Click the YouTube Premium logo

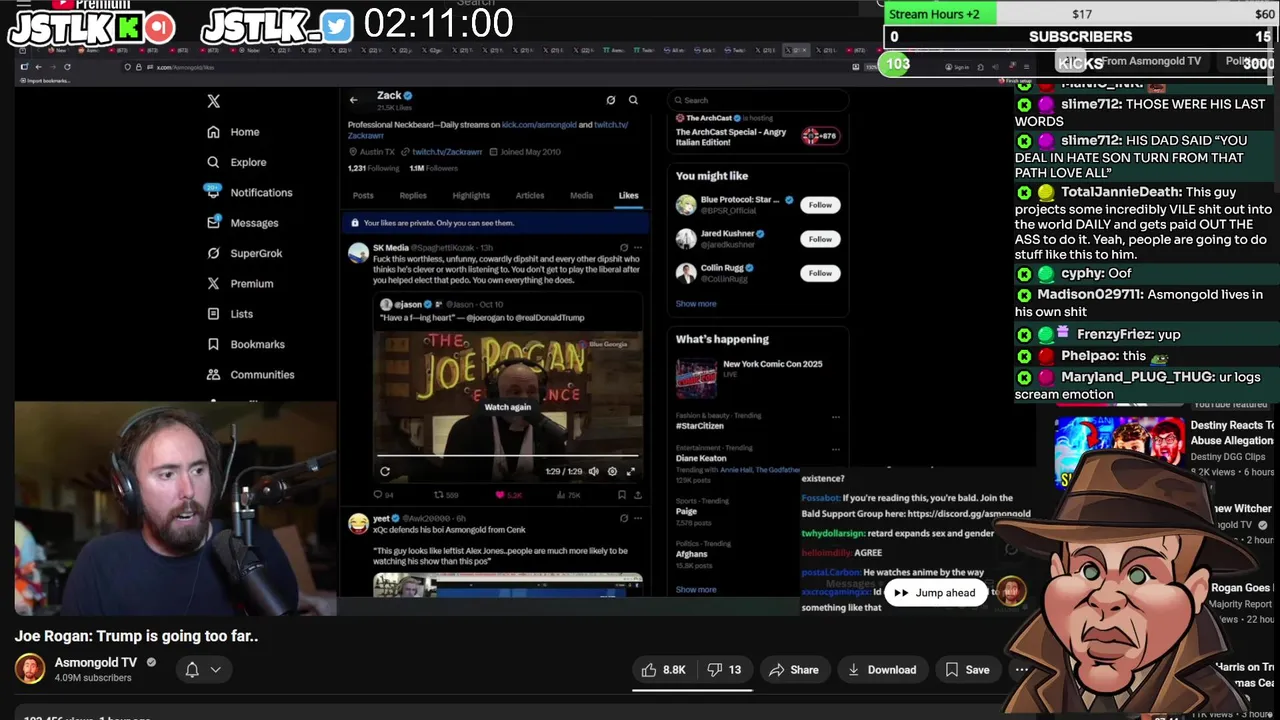[92, 5]
